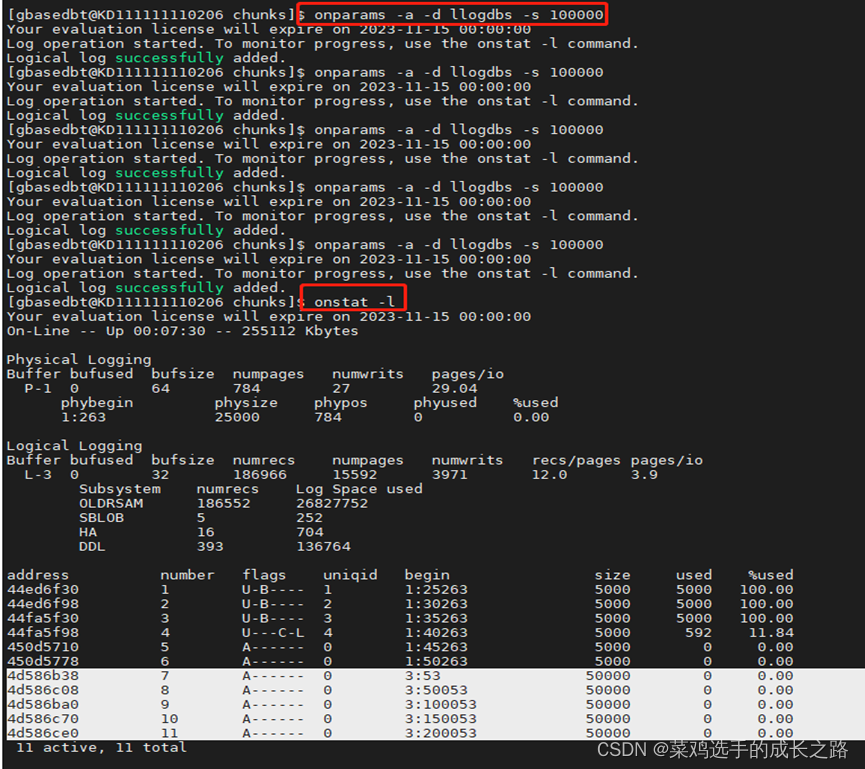Click the address 44ed6f30 in log table
This screenshot has width=865, height=769.
point(43,590)
